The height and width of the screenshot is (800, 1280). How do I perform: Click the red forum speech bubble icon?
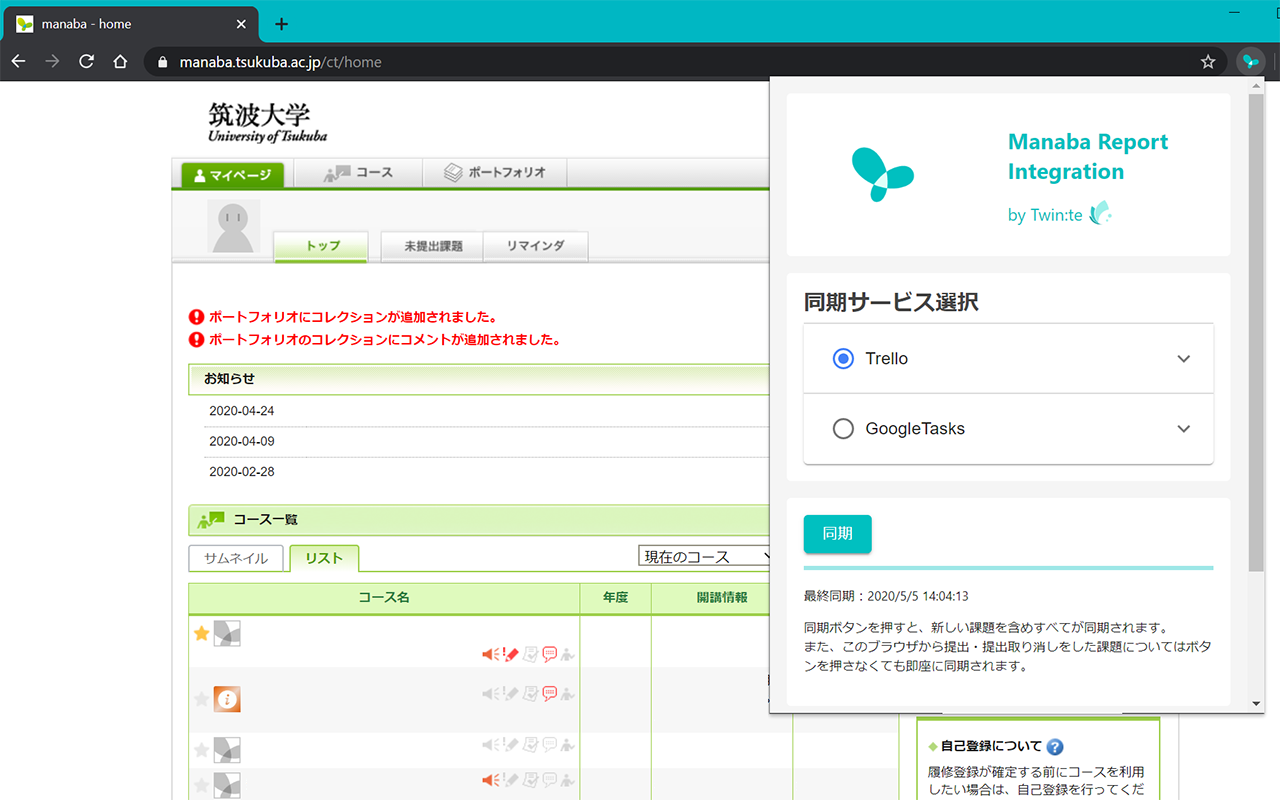click(550, 654)
